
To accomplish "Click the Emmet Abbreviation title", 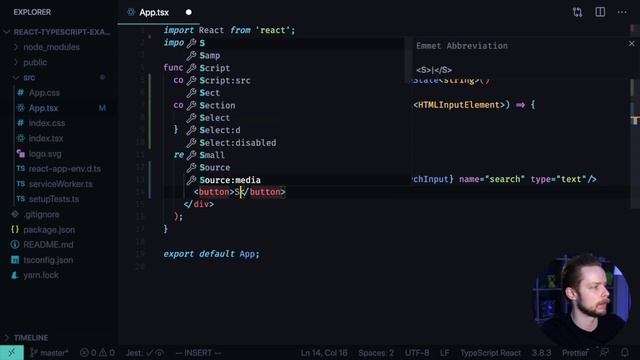I will tap(462, 46).
